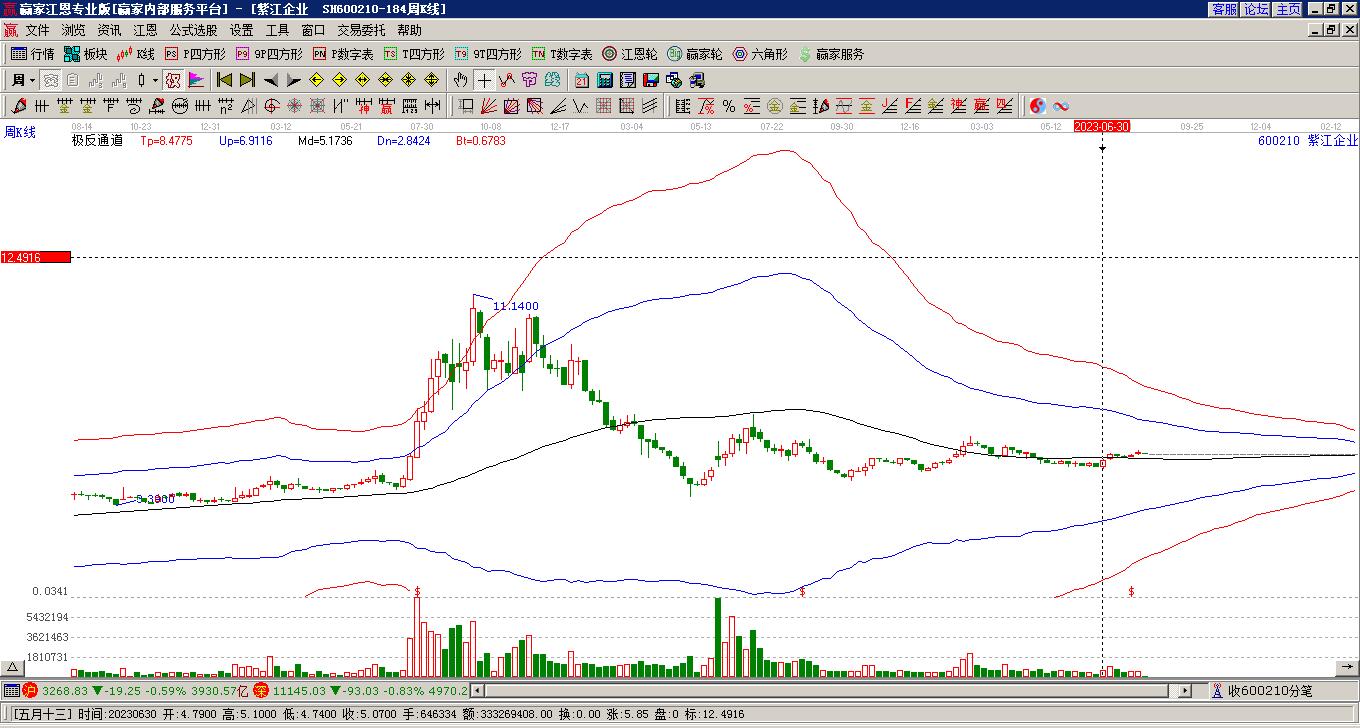Click the 论坛 forum link

1256,9
